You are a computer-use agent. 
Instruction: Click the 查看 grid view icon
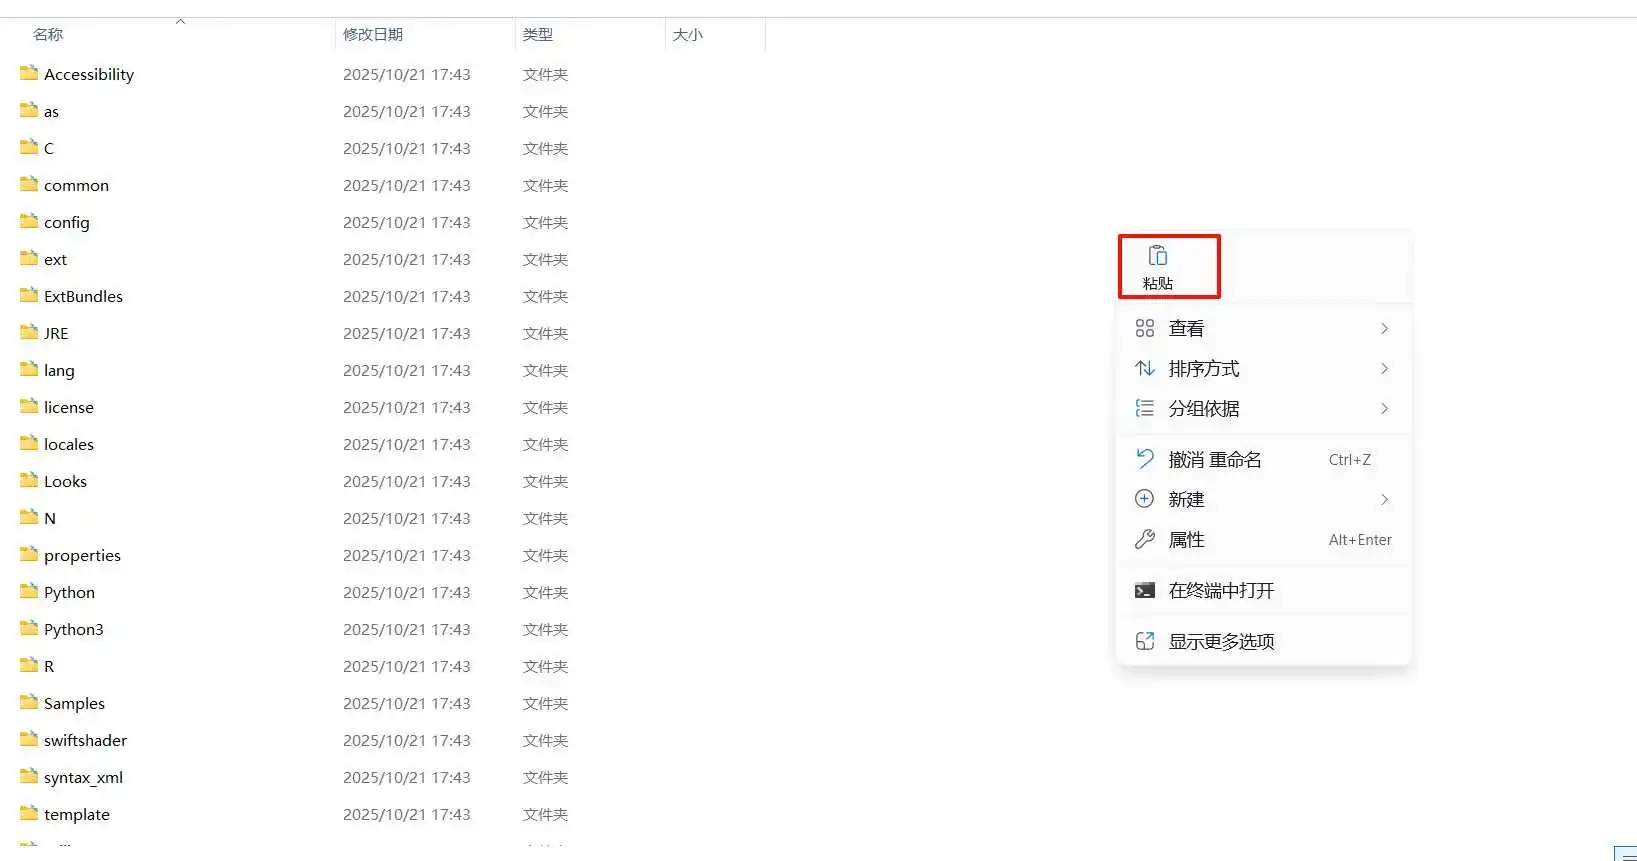click(1145, 328)
